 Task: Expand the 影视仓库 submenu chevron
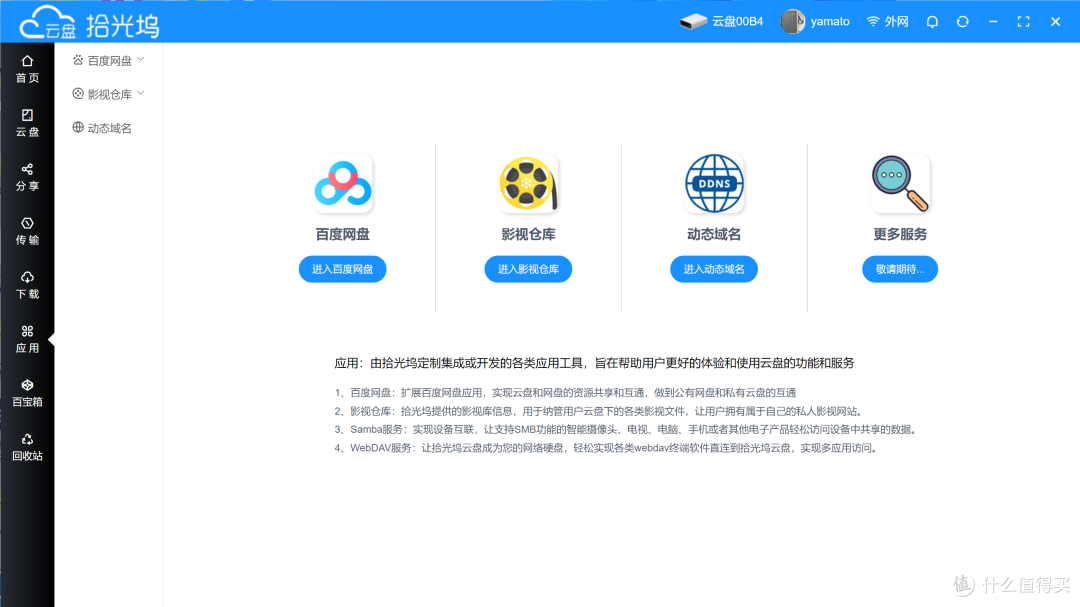point(141,94)
